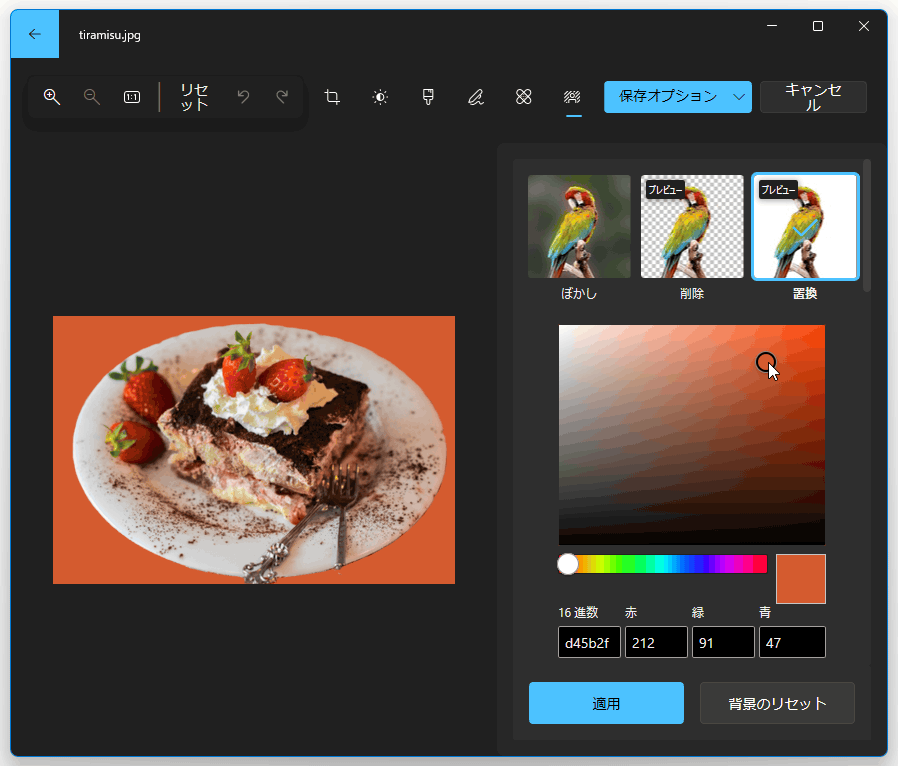Choose the 削除 remove background thumbnail
Screen dimensions: 898x766
tap(692, 227)
